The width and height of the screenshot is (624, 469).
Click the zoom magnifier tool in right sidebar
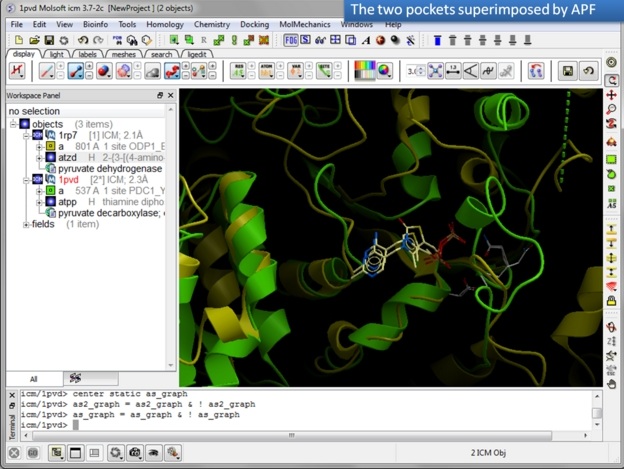pos(612,109)
